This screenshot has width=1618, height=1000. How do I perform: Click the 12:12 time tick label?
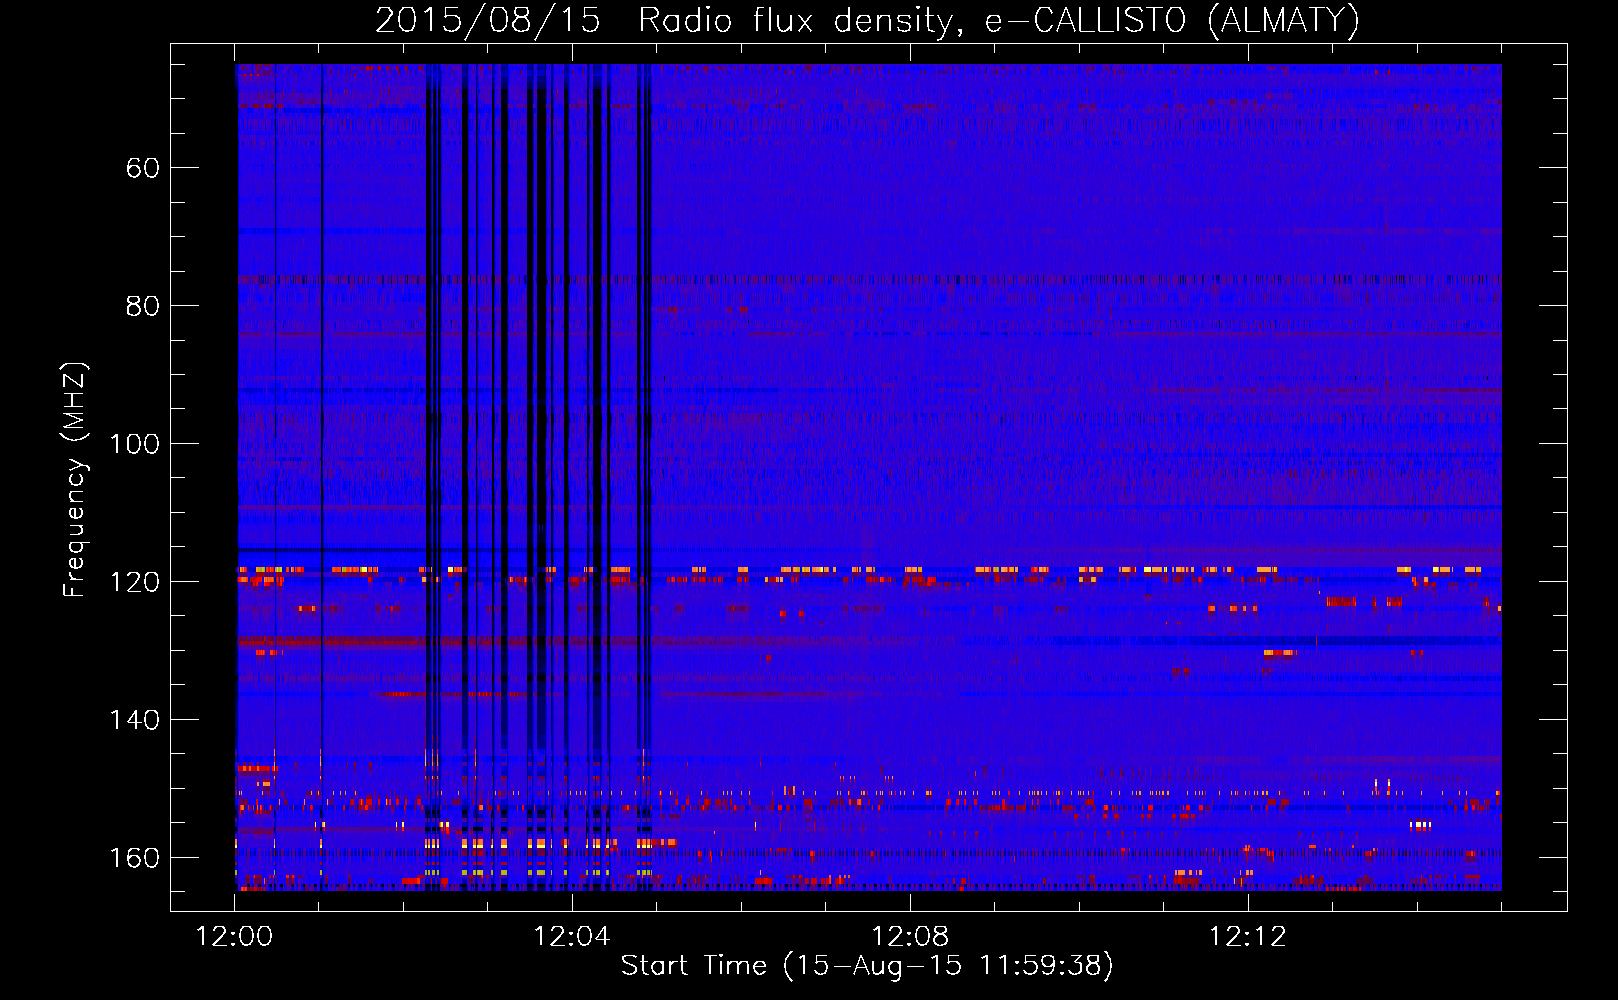coord(1247,937)
